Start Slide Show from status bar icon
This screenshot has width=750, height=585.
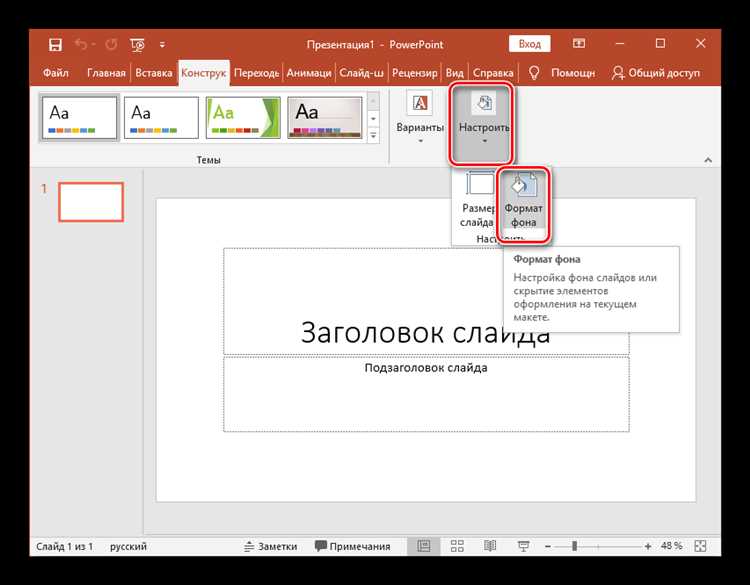[x=523, y=546]
